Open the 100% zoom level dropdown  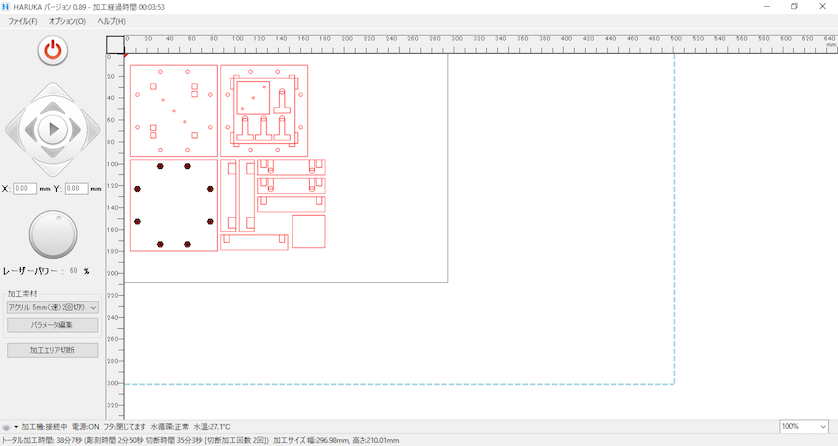click(x=804, y=426)
